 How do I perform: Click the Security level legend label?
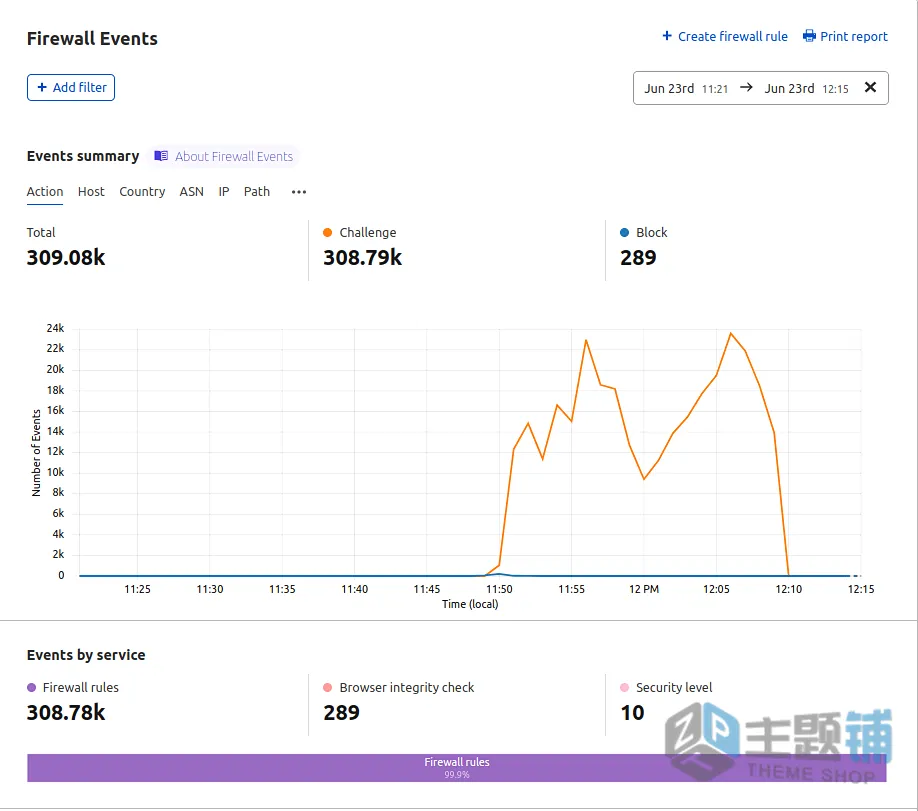tap(674, 687)
